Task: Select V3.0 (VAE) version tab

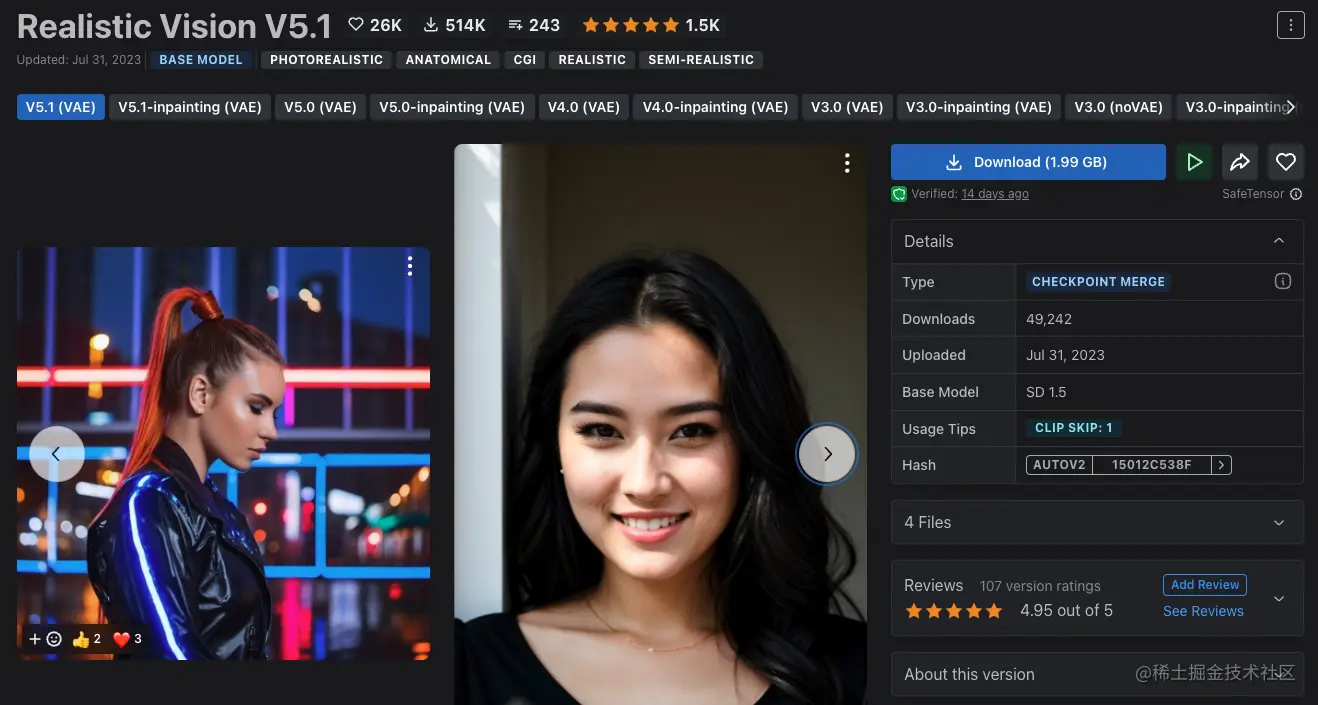Action: click(847, 107)
